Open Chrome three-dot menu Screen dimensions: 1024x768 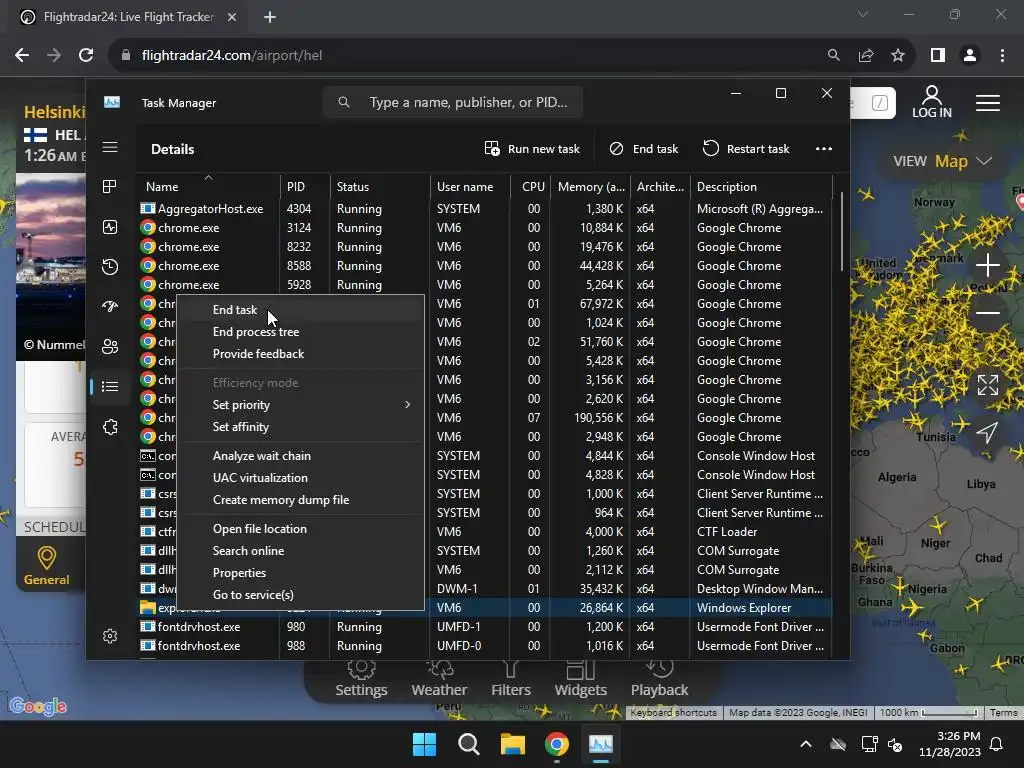pyautogui.click(x=1002, y=56)
